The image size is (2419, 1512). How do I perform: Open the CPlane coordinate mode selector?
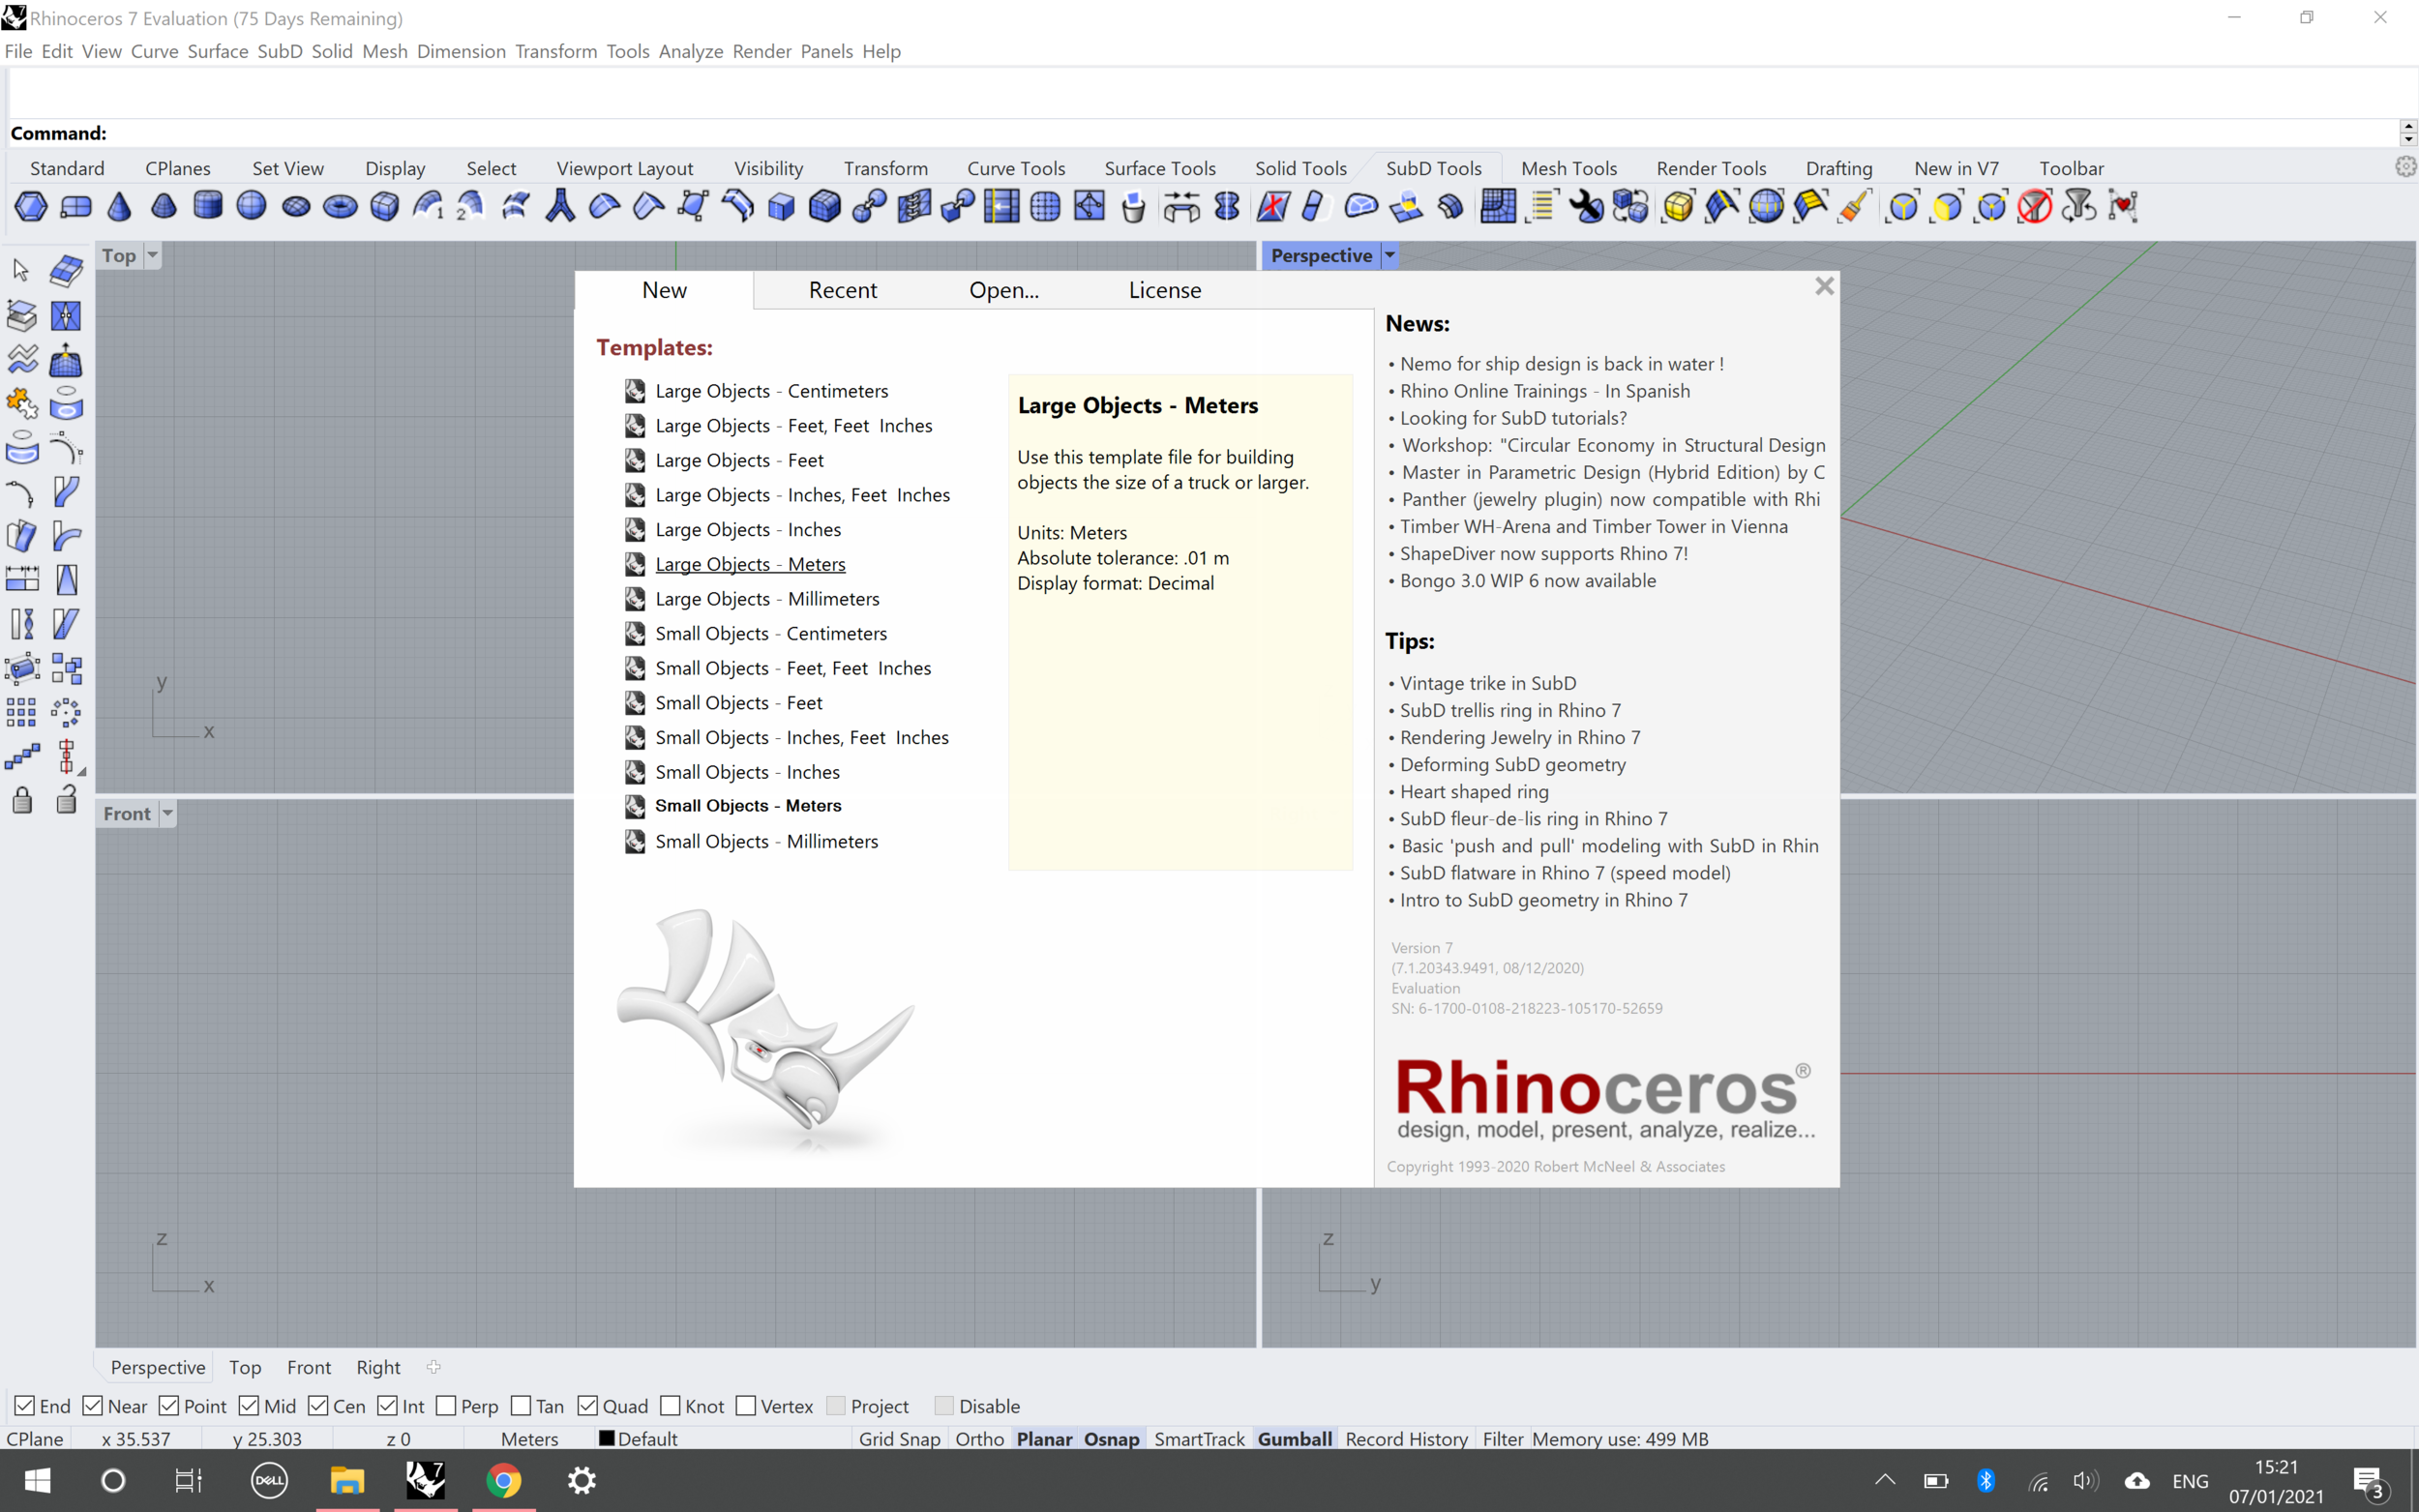pyautogui.click(x=35, y=1438)
